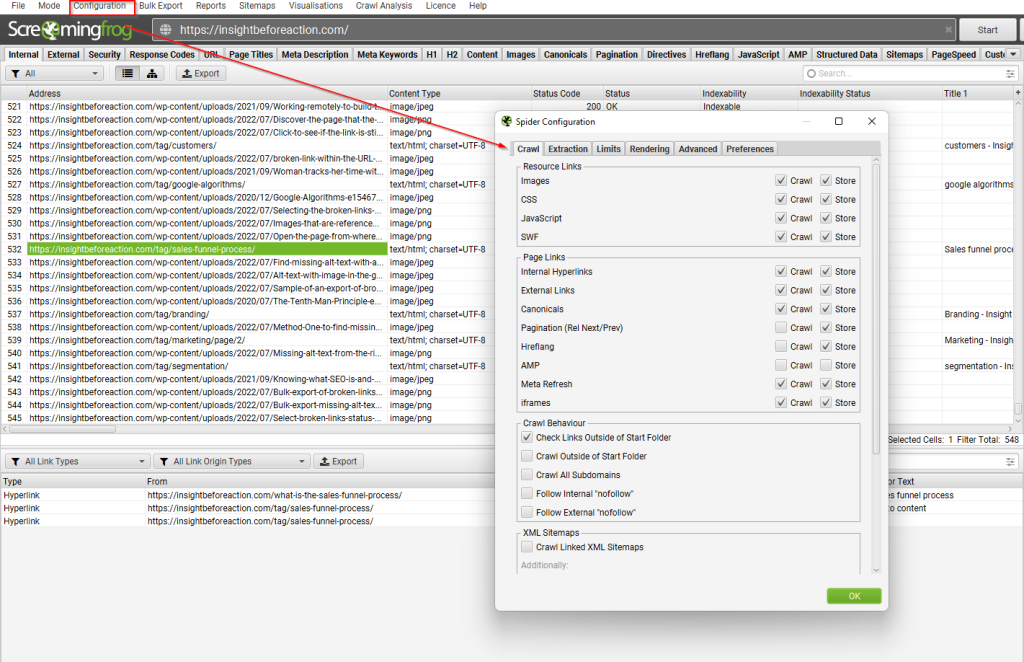This screenshot has width=1024, height=662.
Task: Sort by Status Code column header
Action: tap(567, 93)
